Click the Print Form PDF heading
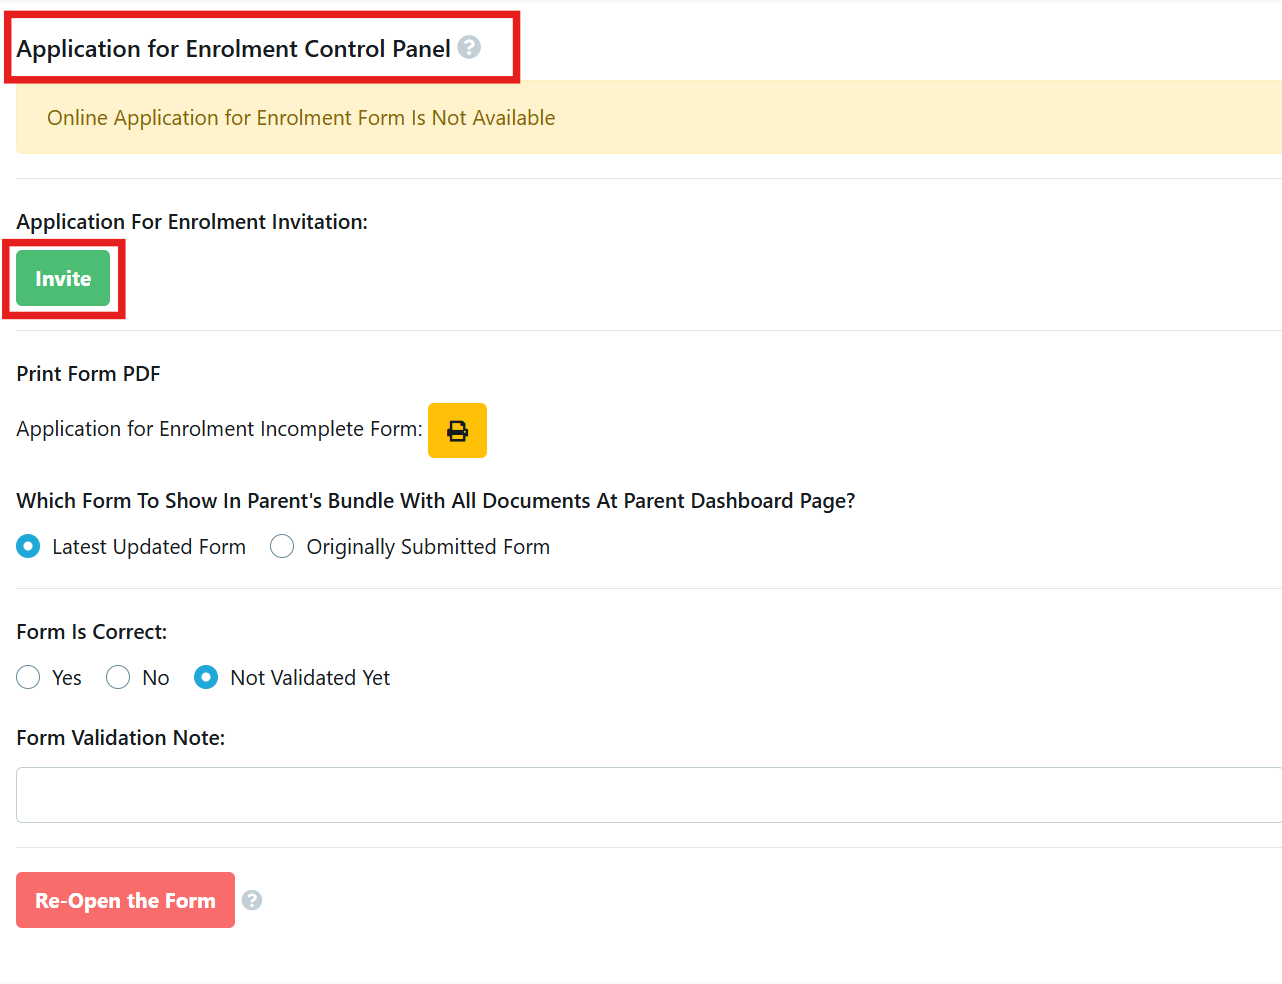The height and width of the screenshot is (984, 1282). 88,374
